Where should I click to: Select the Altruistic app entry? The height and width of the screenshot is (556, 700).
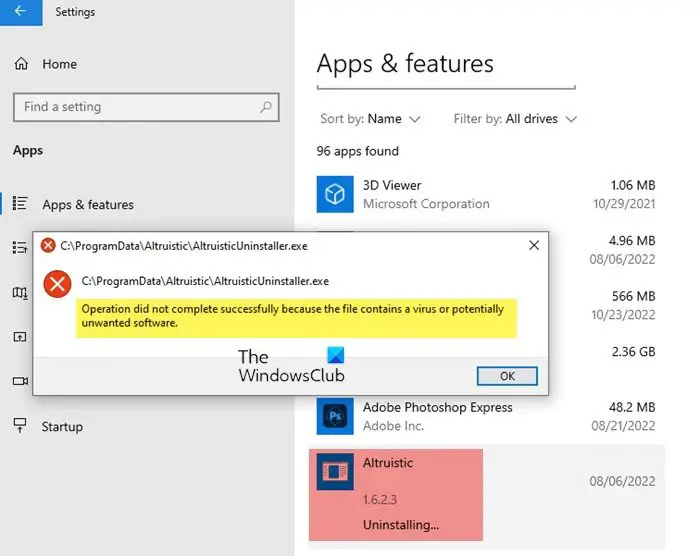[486, 495]
